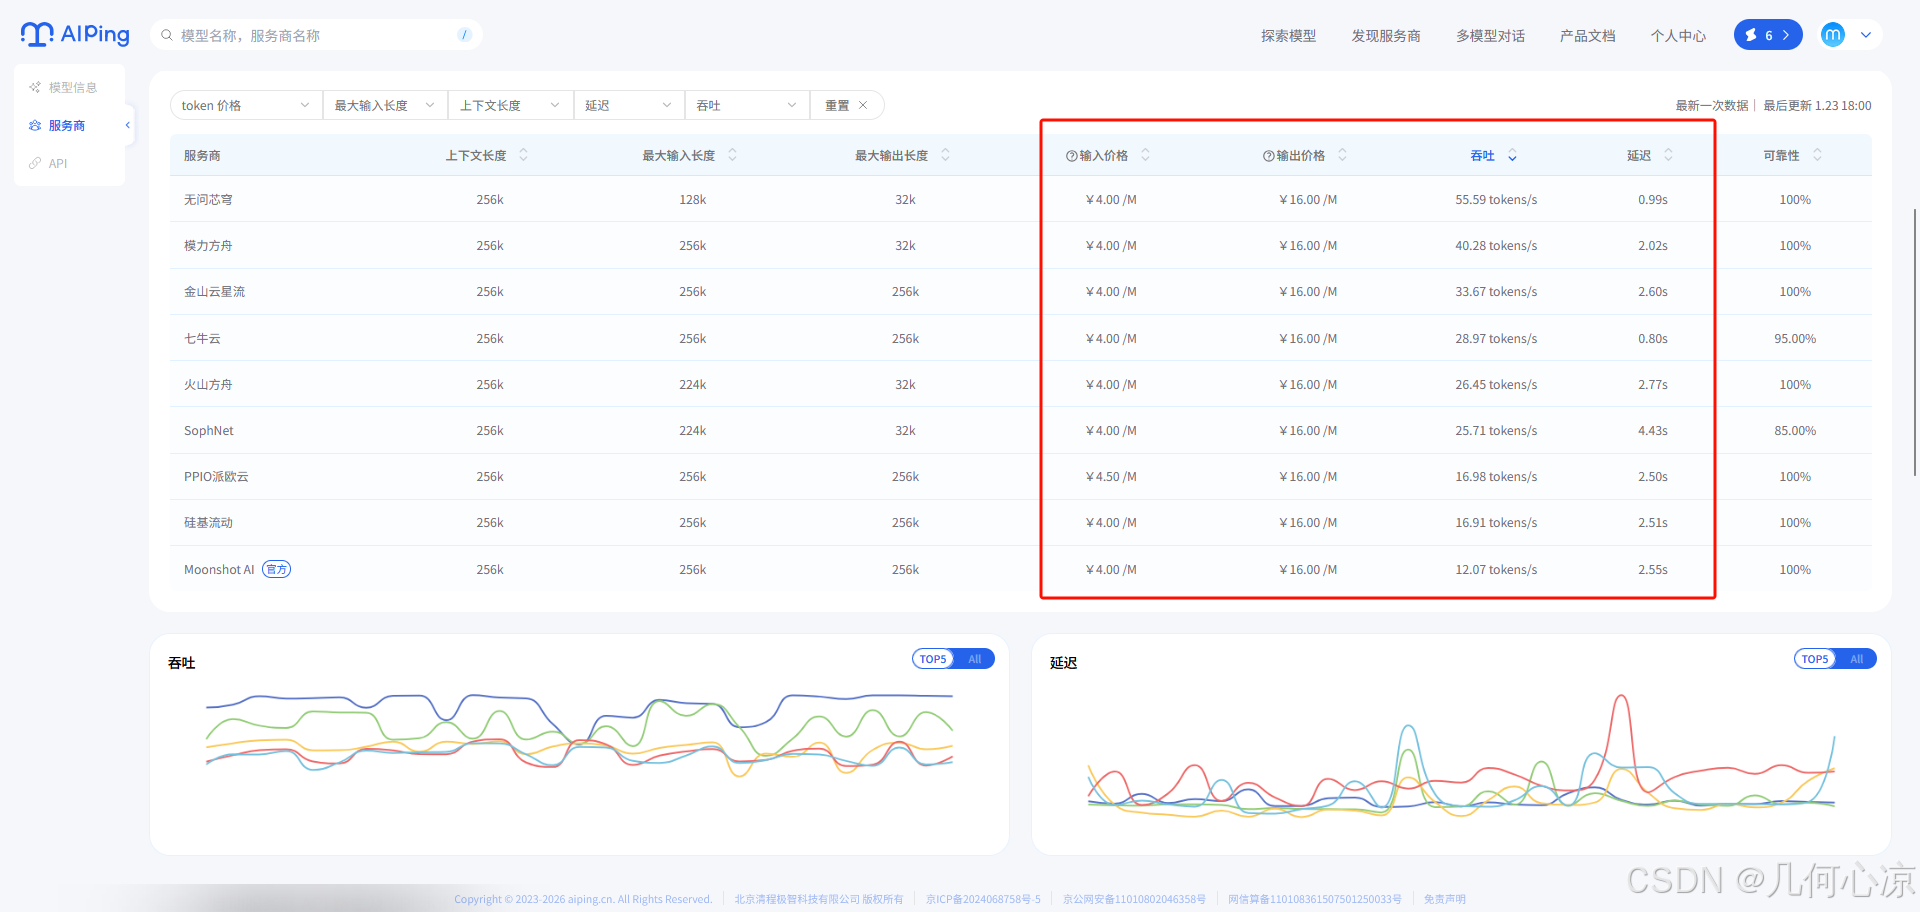Click the search magnifier icon

[167, 35]
